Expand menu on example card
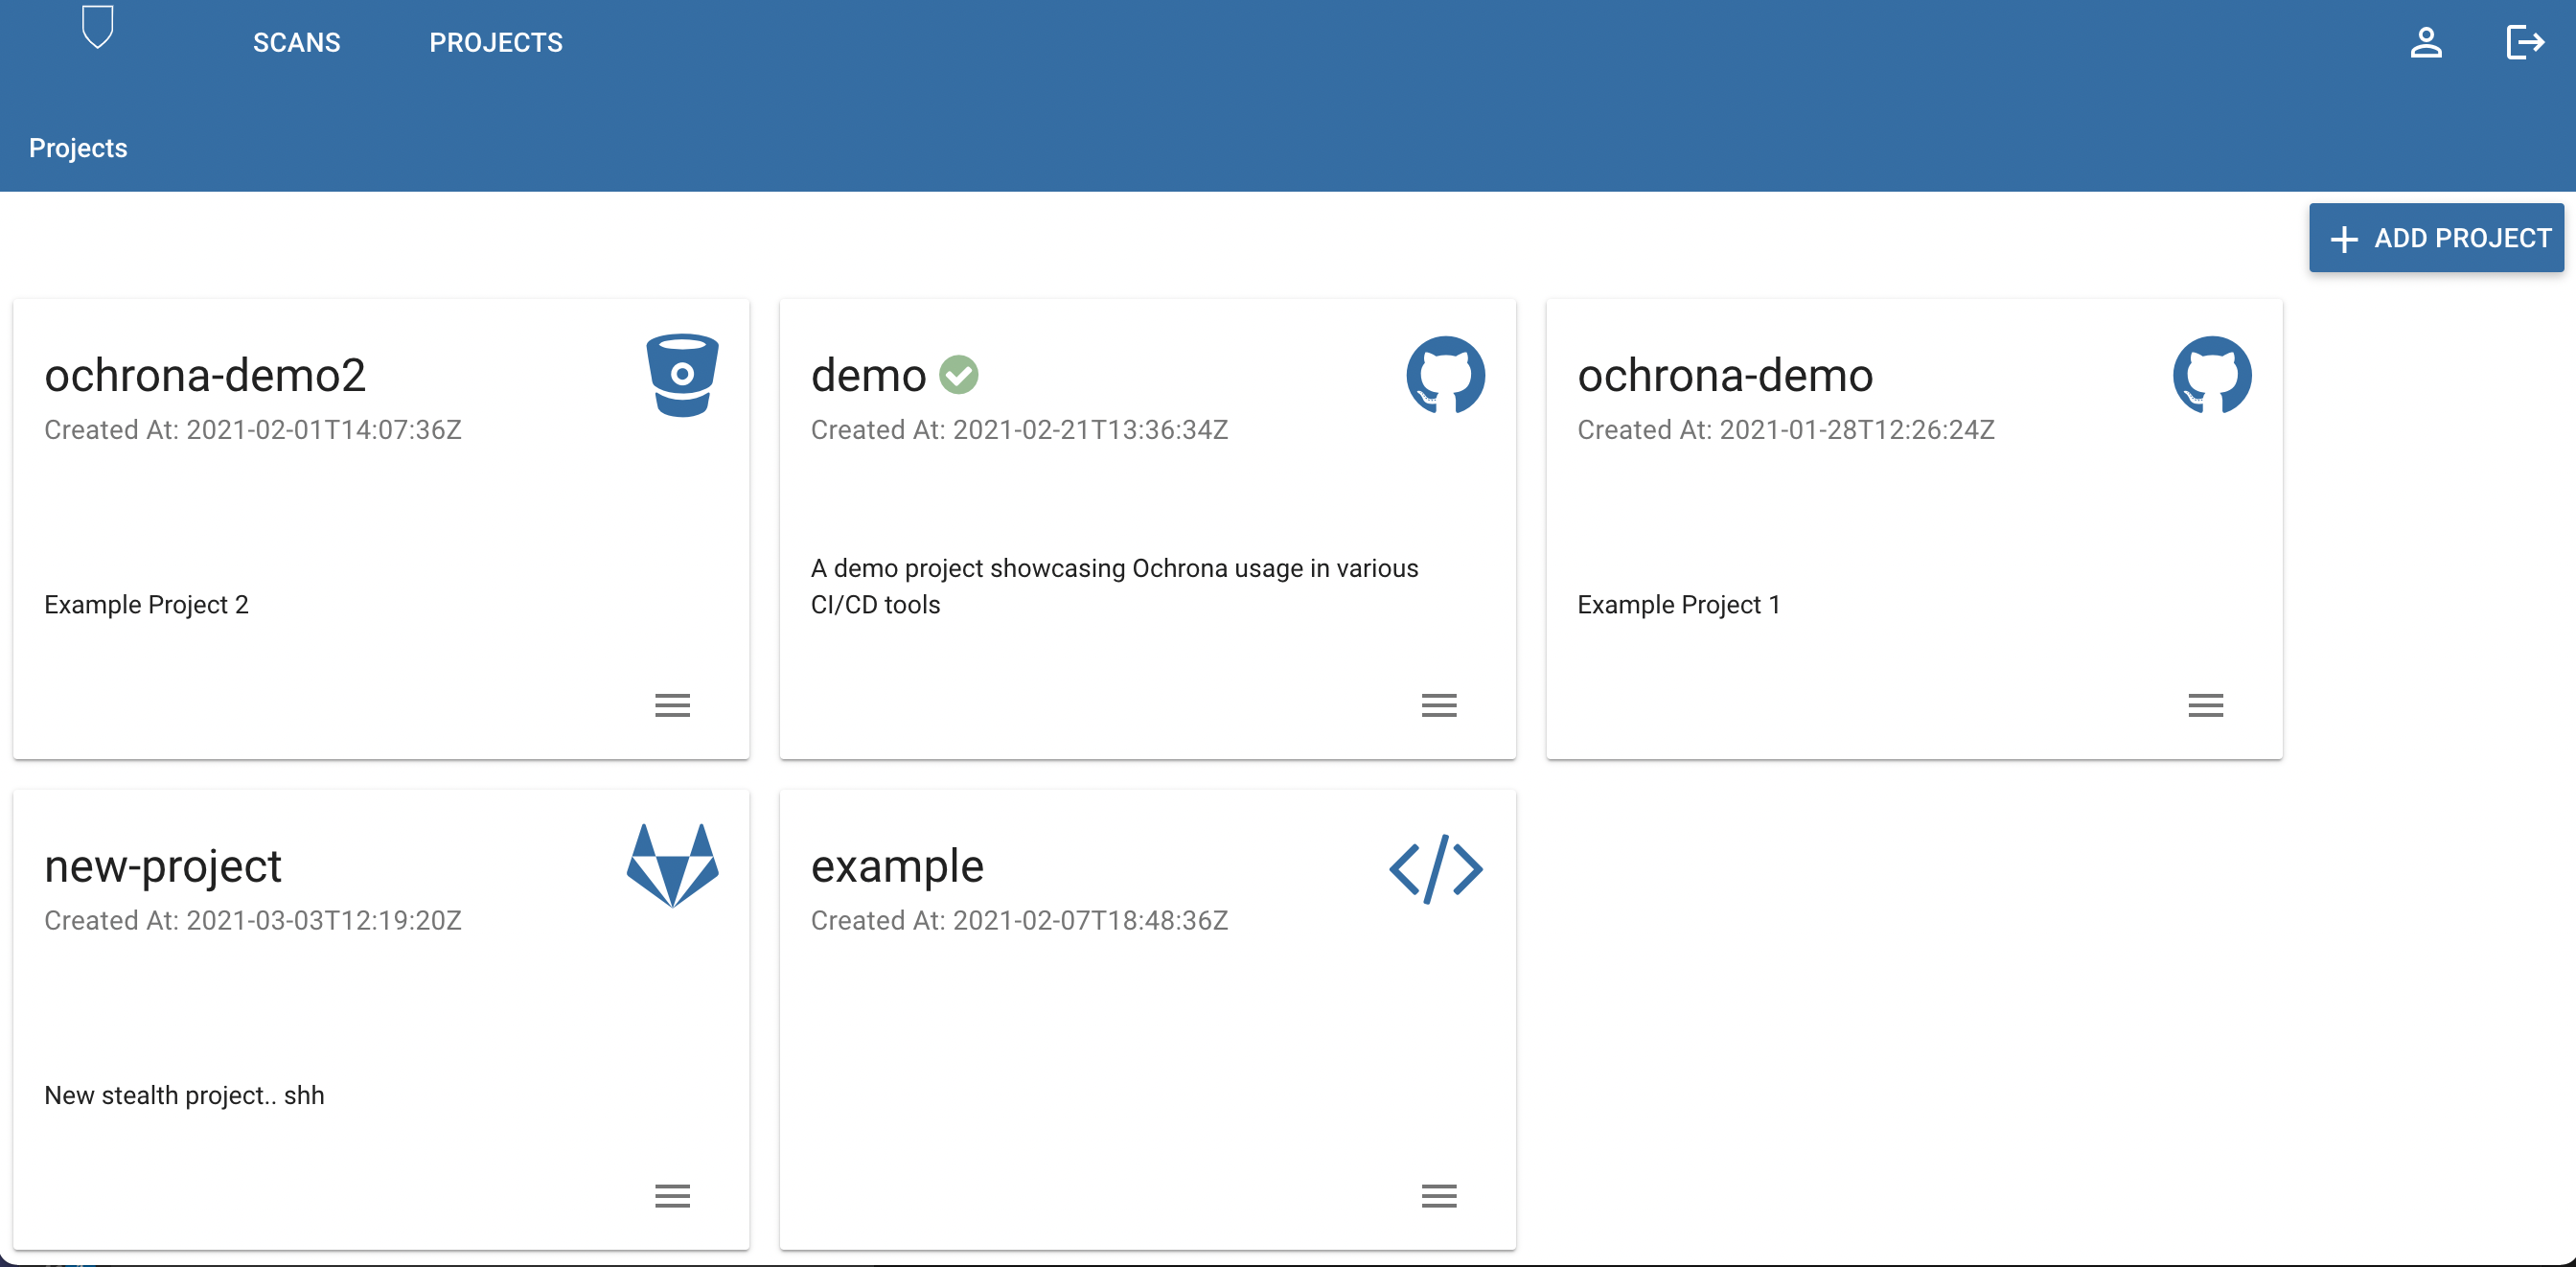 tap(1438, 1195)
